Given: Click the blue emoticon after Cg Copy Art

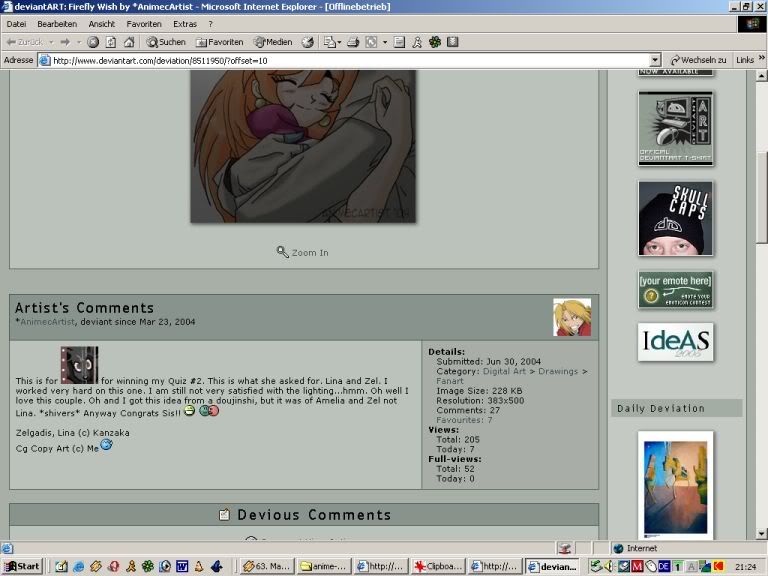Looking at the screenshot, I should (106, 445).
